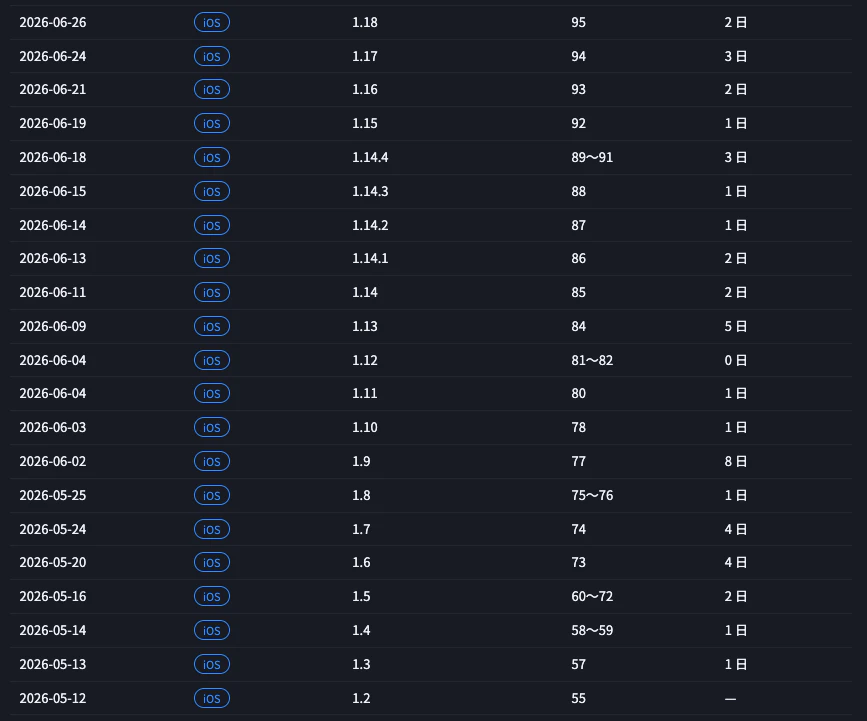Select version number 1.4

[361, 631]
